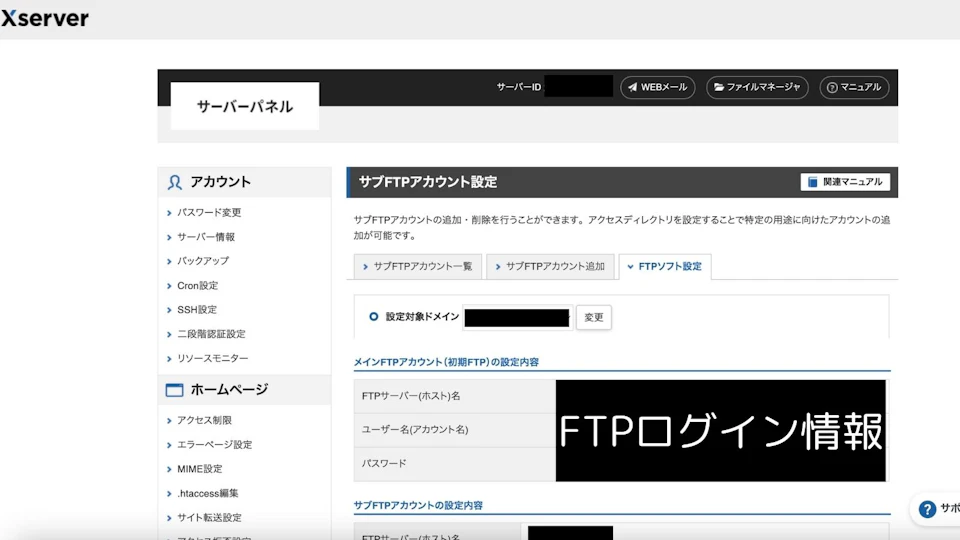
Task: Switch to the サブFTPアカウント一覧 tab
Action: click(418, 266)
